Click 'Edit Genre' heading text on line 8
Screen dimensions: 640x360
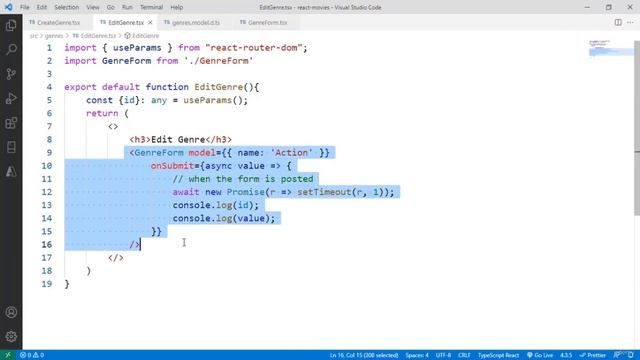tap(178, 140)
